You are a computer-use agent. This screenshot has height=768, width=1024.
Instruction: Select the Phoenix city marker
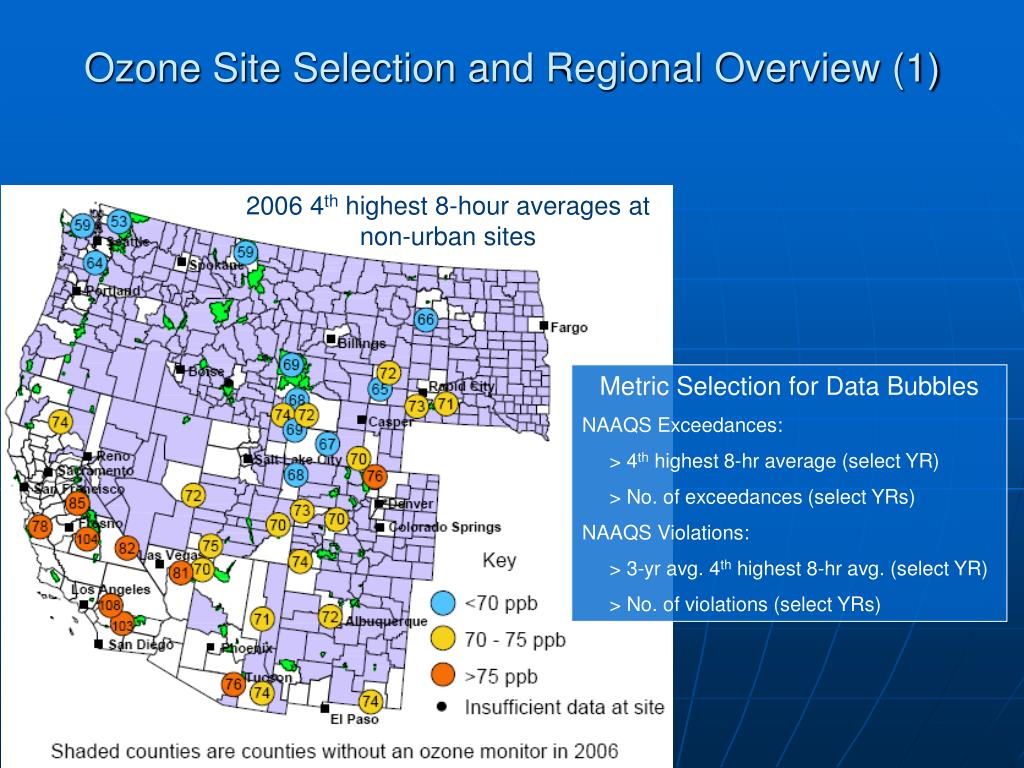210,648
